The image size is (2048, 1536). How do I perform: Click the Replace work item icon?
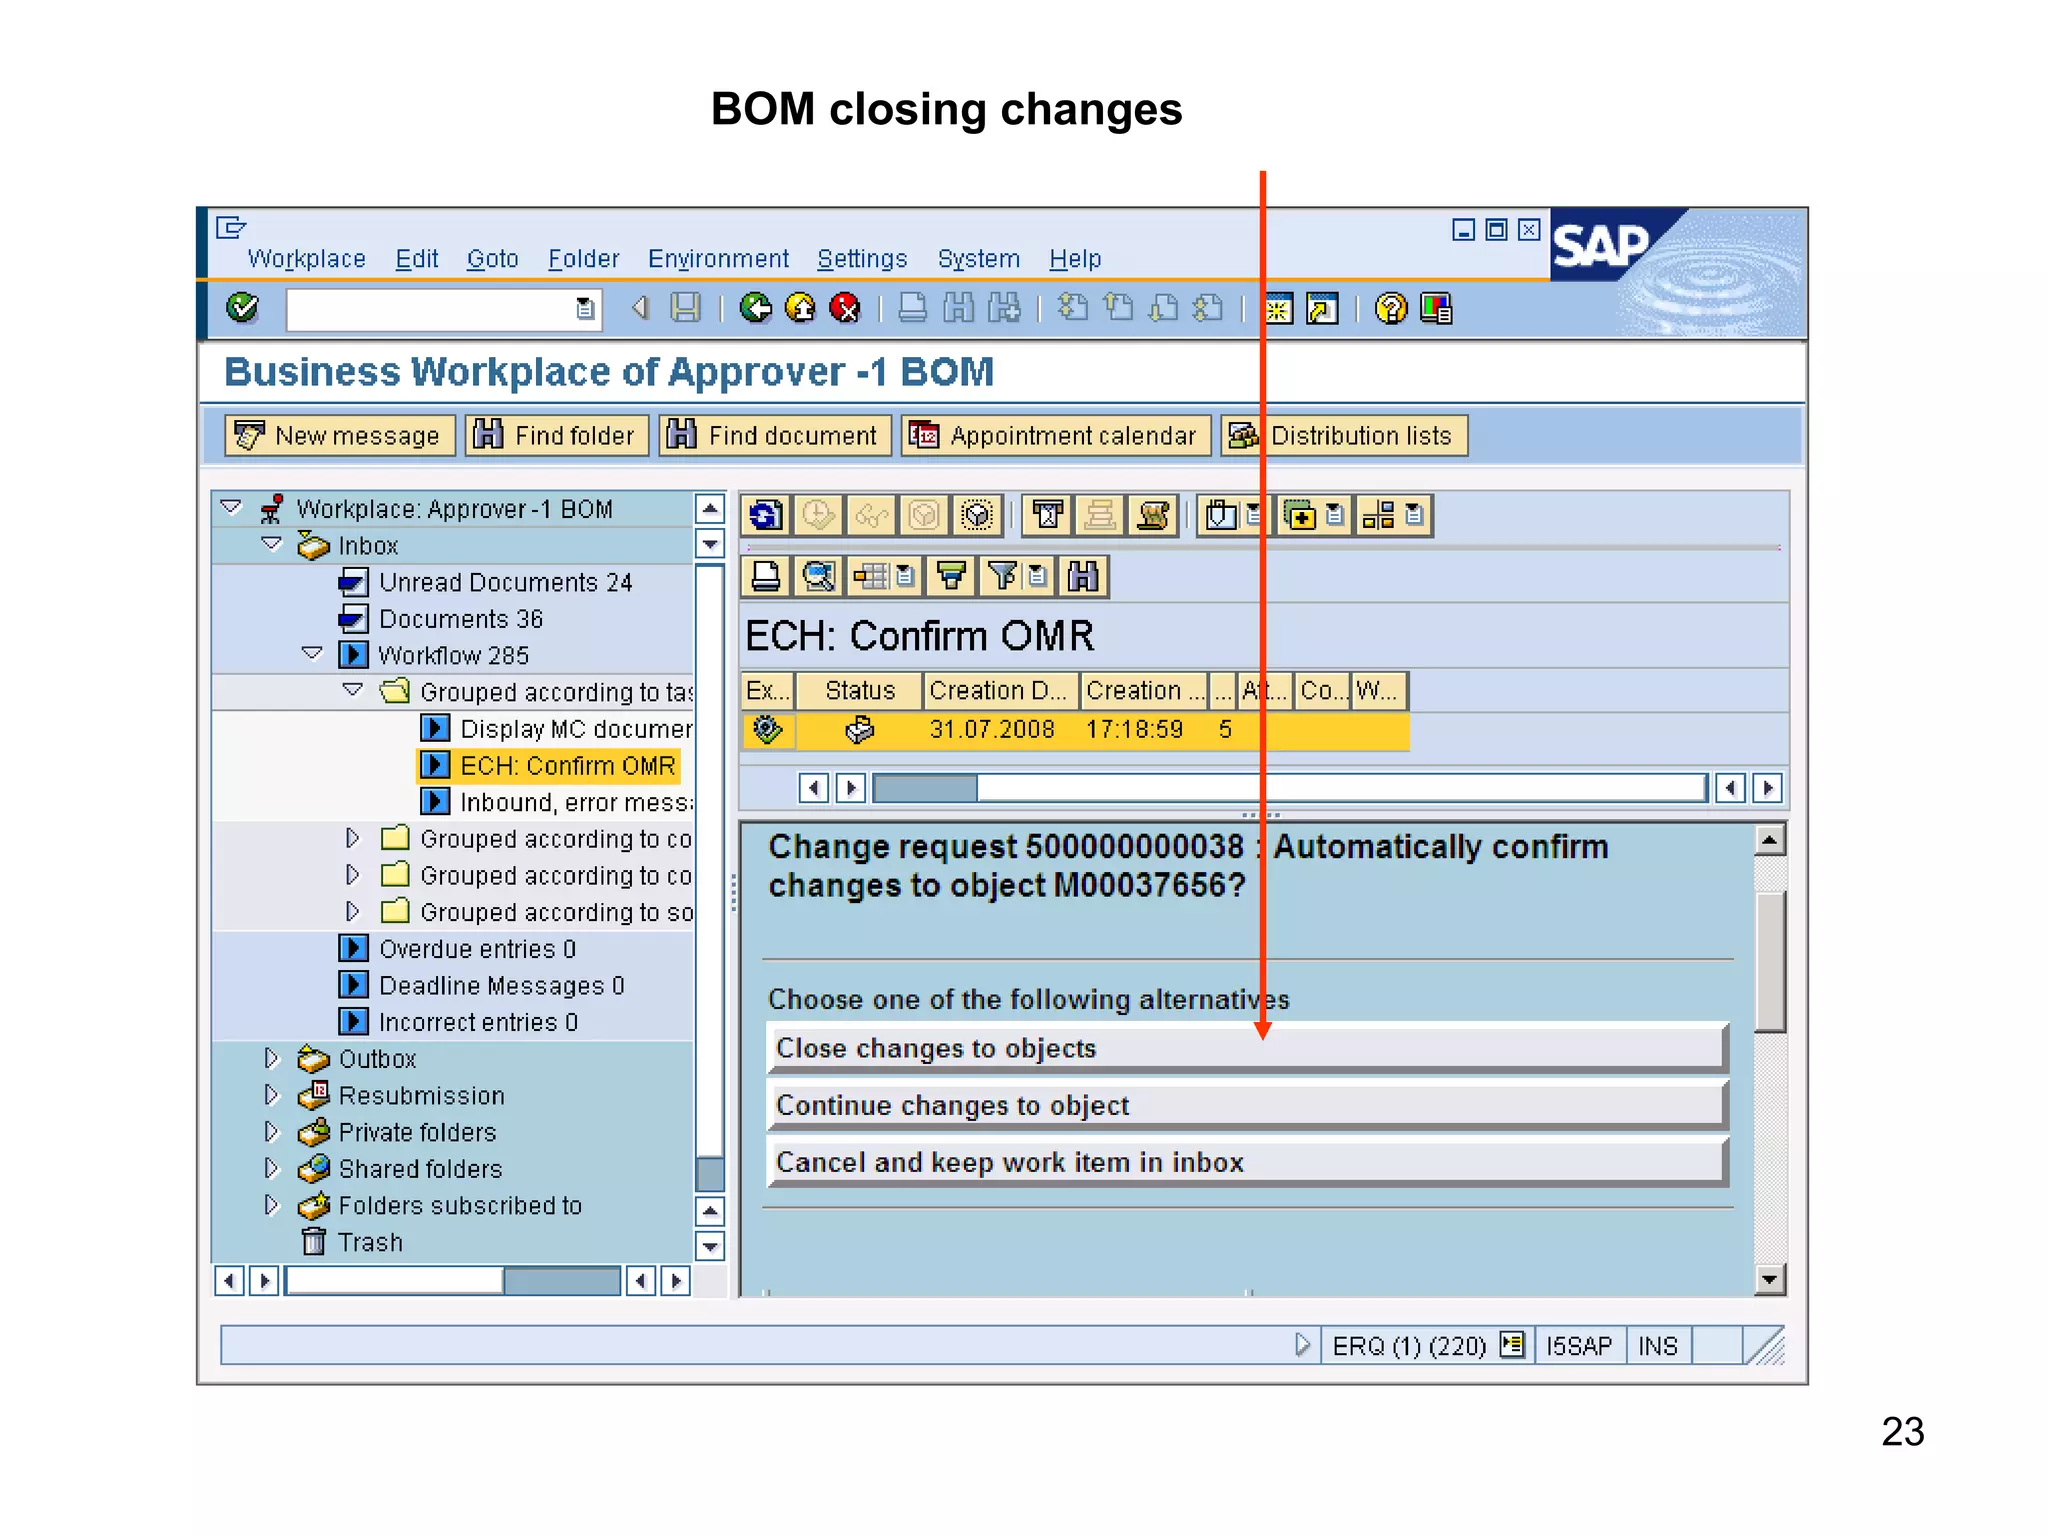pyautogui.click(x=977, y=516)
